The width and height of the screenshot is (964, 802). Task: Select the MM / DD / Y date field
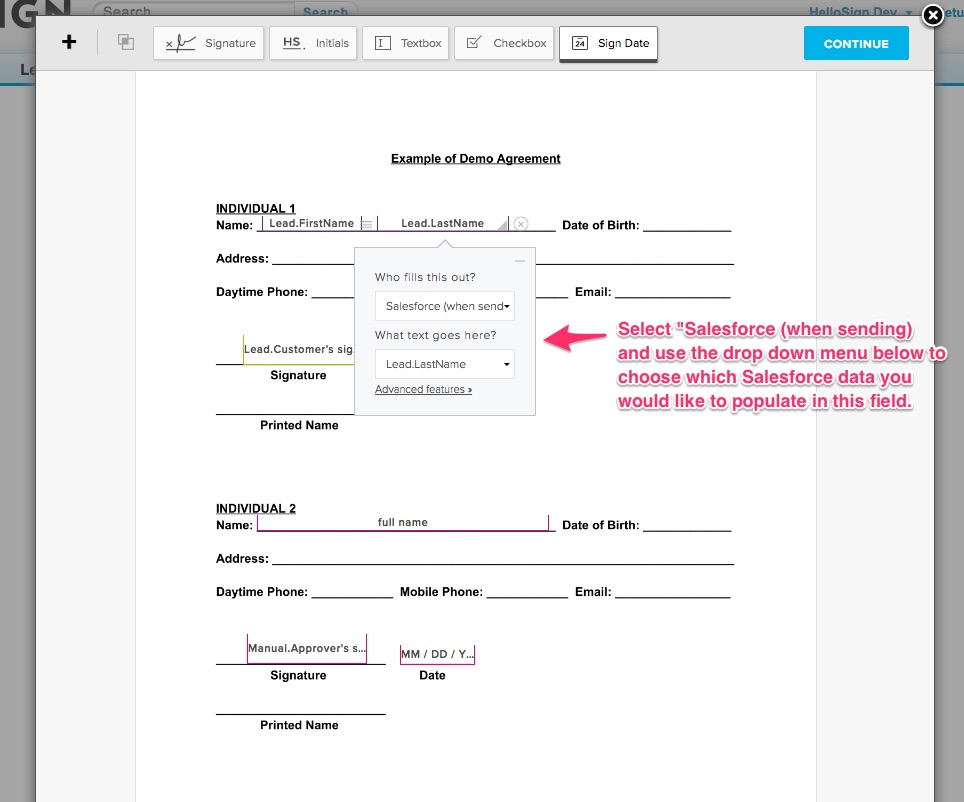click(437, 654)
